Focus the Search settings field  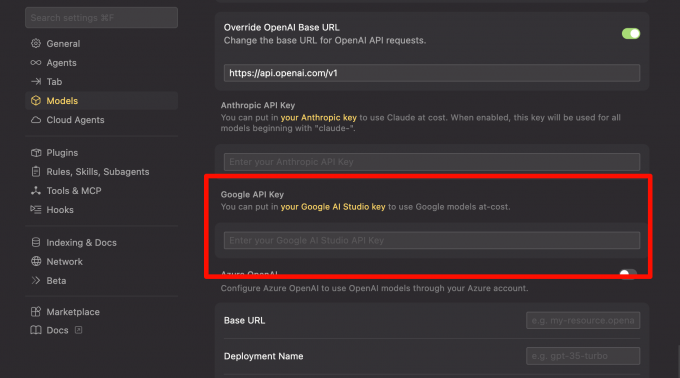click(101, 18)
